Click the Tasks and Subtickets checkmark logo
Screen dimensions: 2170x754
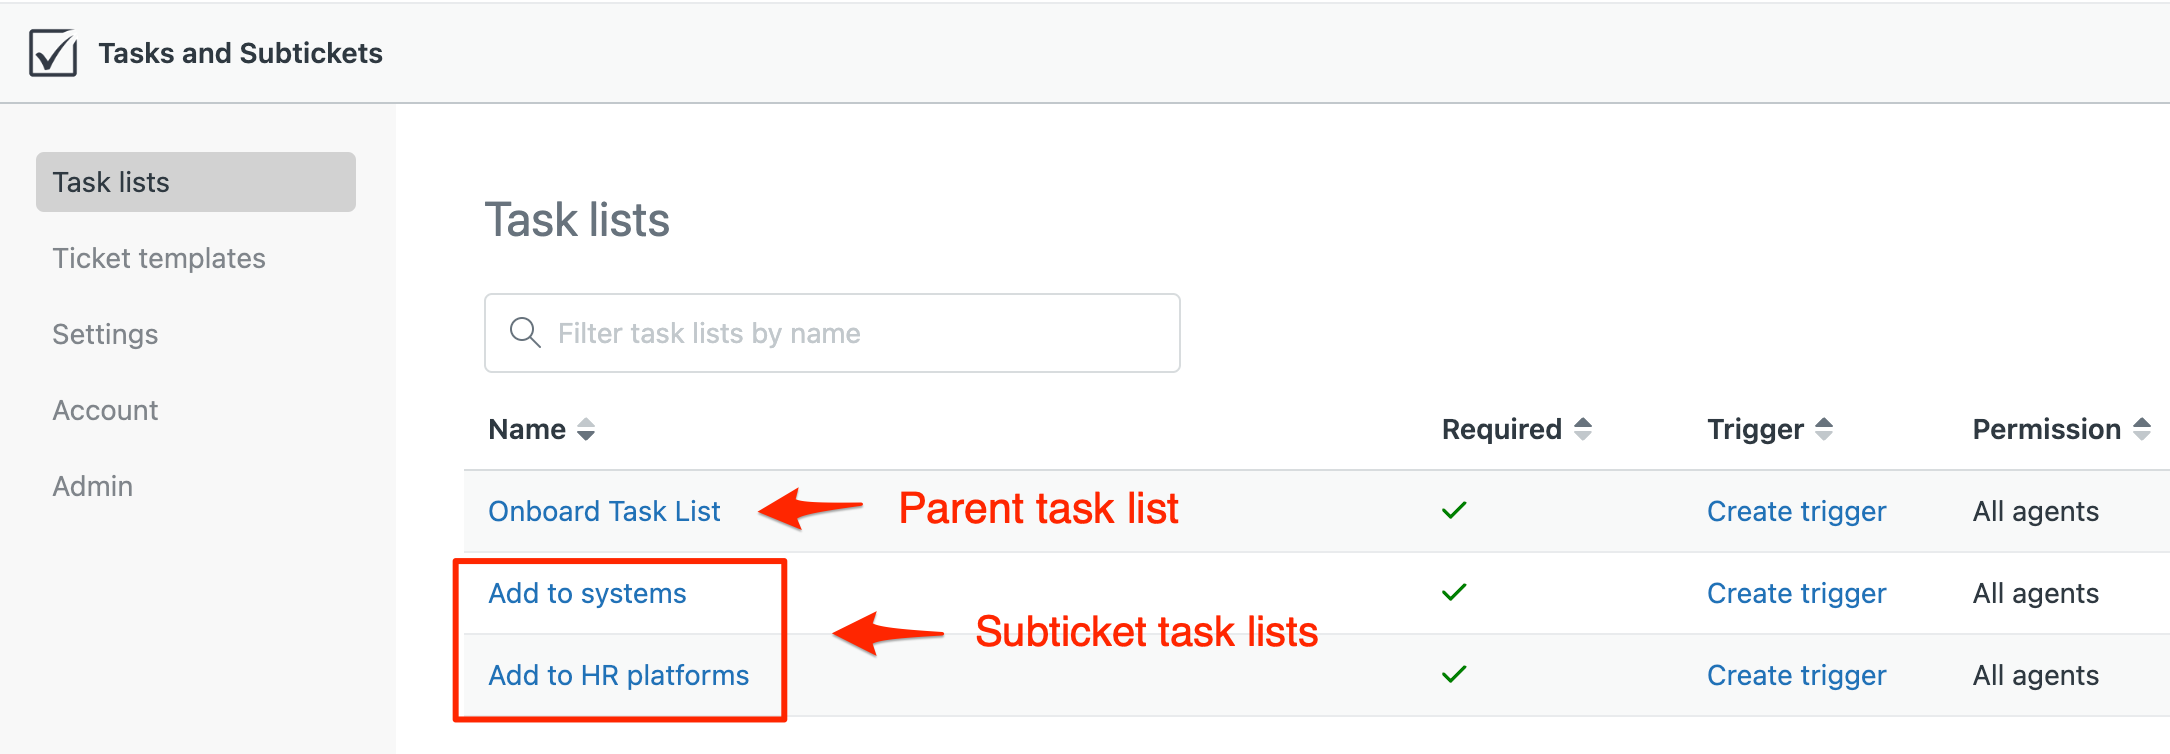[53, 52]
